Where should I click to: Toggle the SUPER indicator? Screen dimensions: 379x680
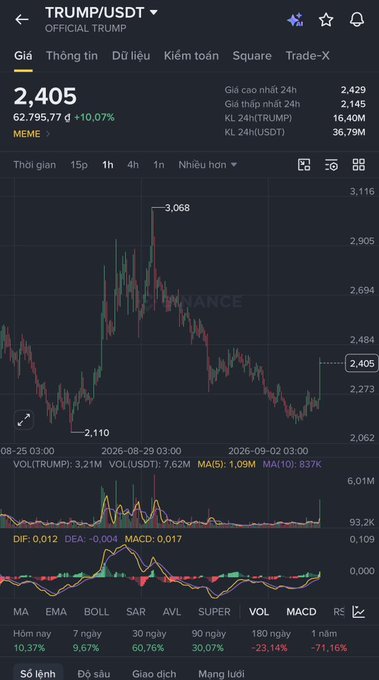pos(214,612)
